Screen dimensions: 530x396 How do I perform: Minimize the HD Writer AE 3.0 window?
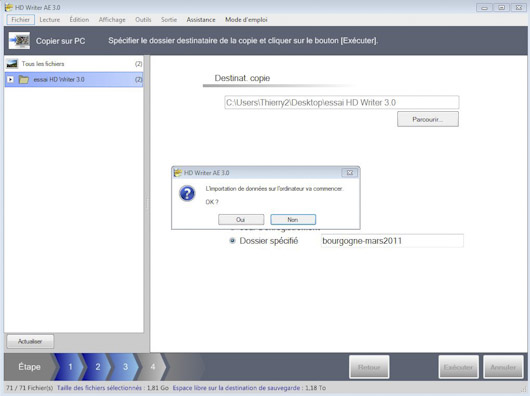pos(484,7)
